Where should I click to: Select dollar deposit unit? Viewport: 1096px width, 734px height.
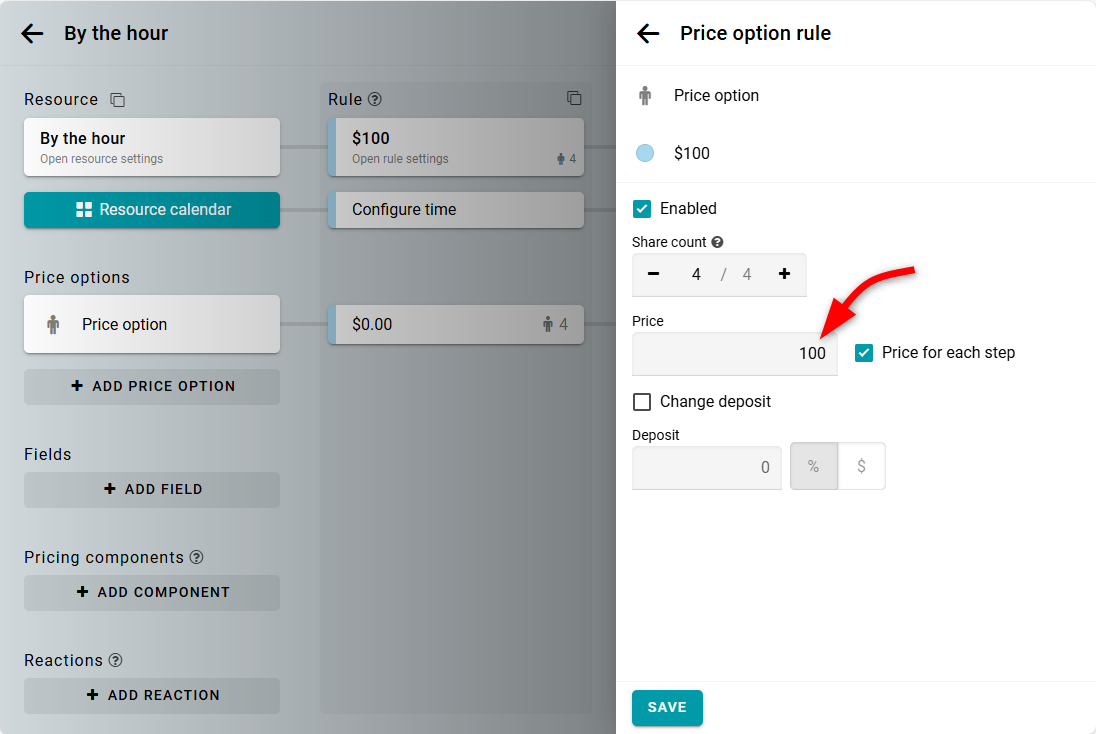pyautogui.click(x=861, y=467)
